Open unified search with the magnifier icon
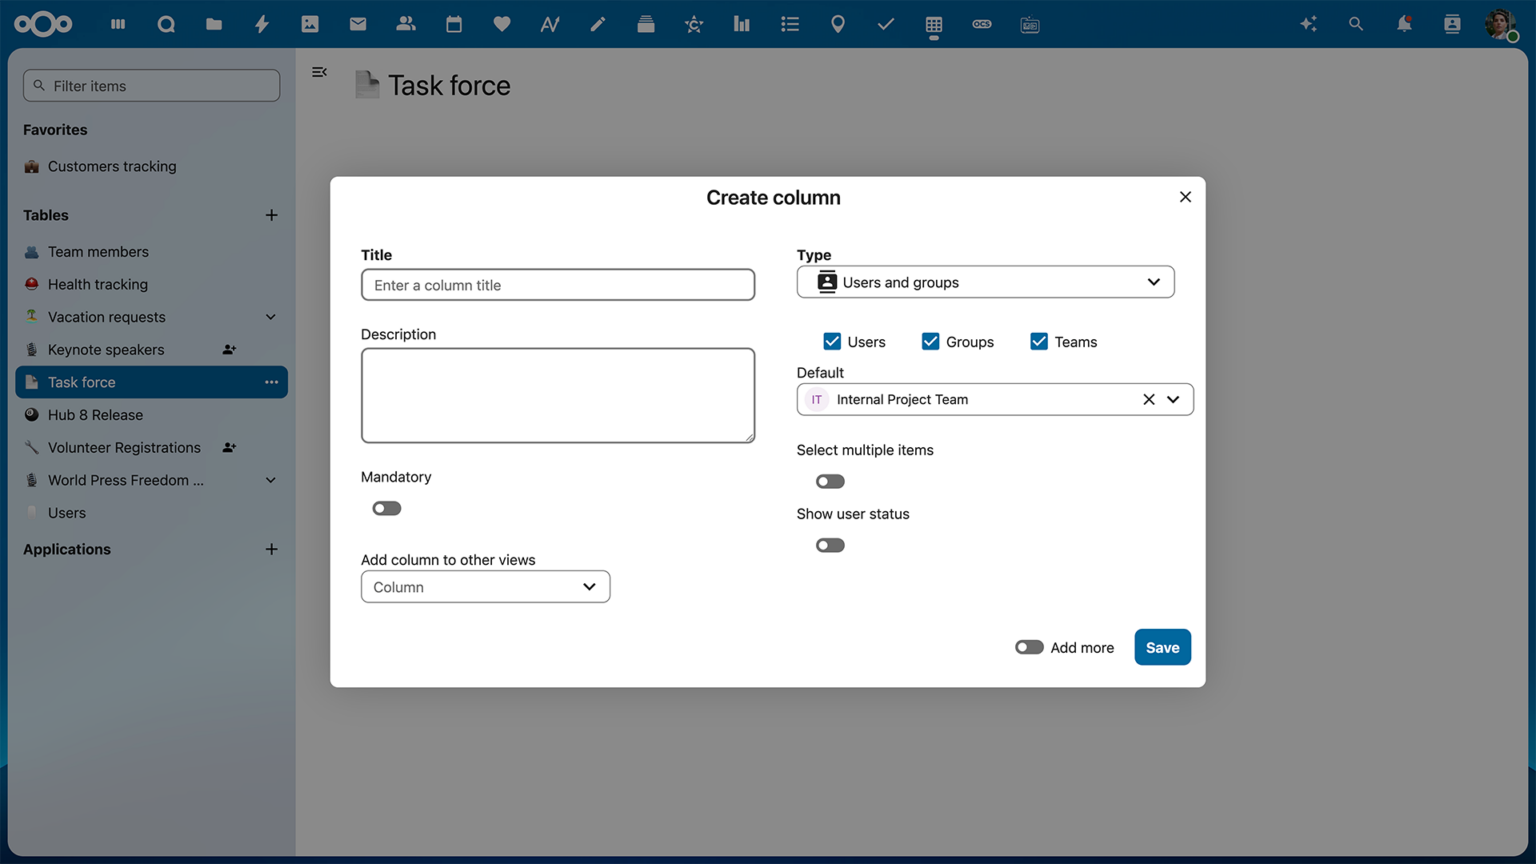This screenshot has width=1536, height=864. point(1356,23)
